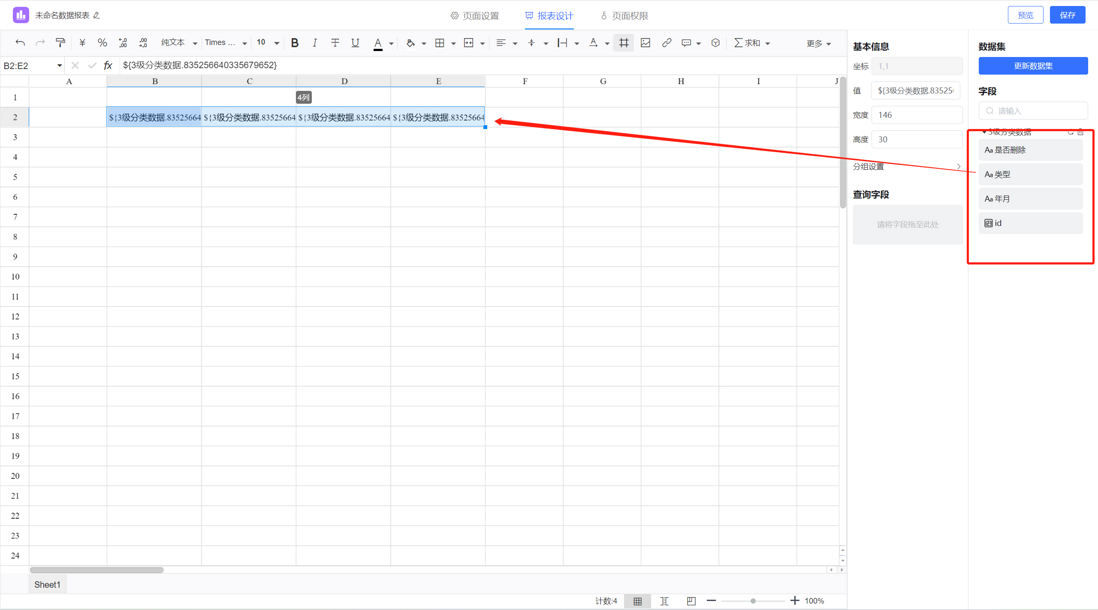This screenshot has height=610, width=1098.
Task: Open the 求和 sum dropdown
Action: click(752, 43)
